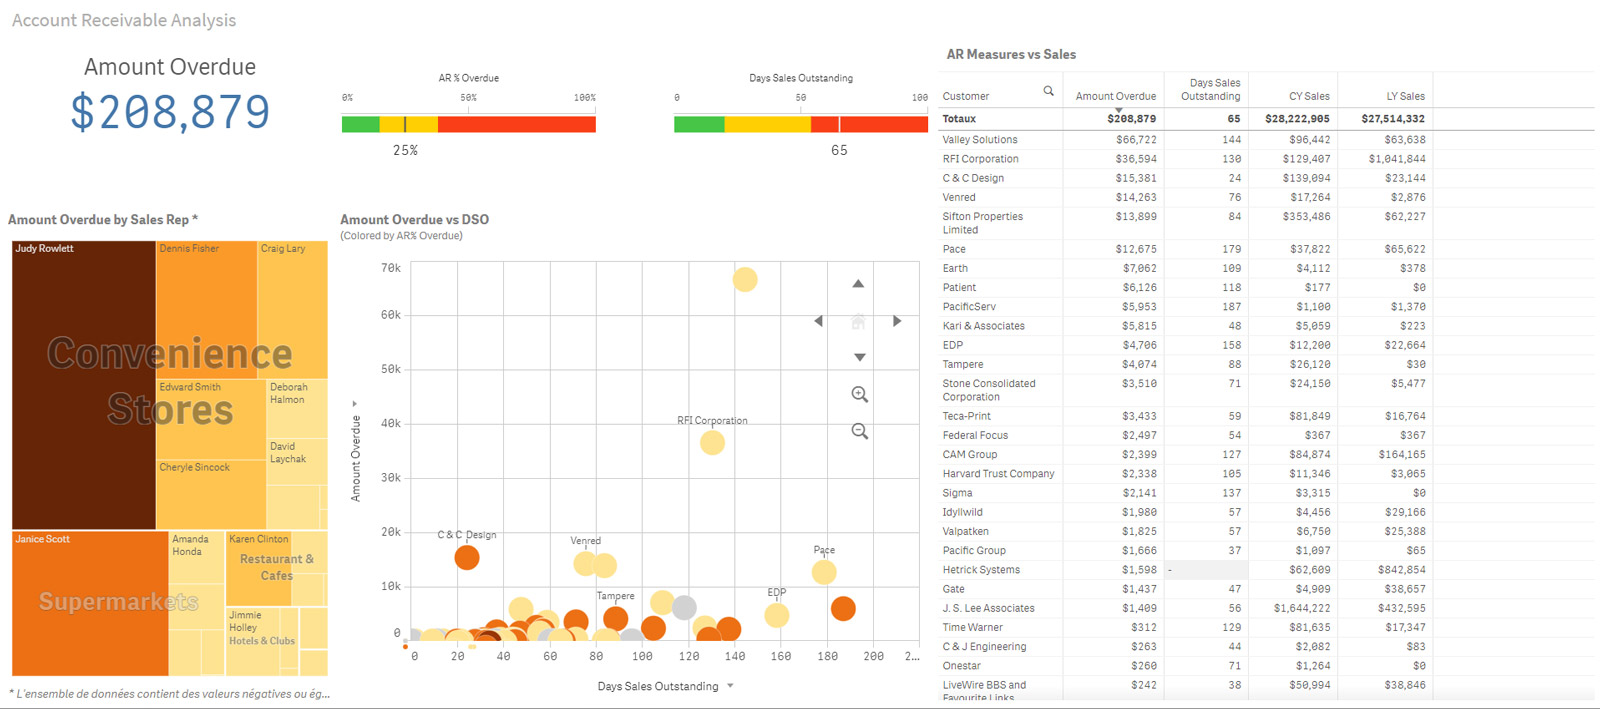Click the Venred row name in the table
Screen dimensions: 1600x709
point(959,197)
